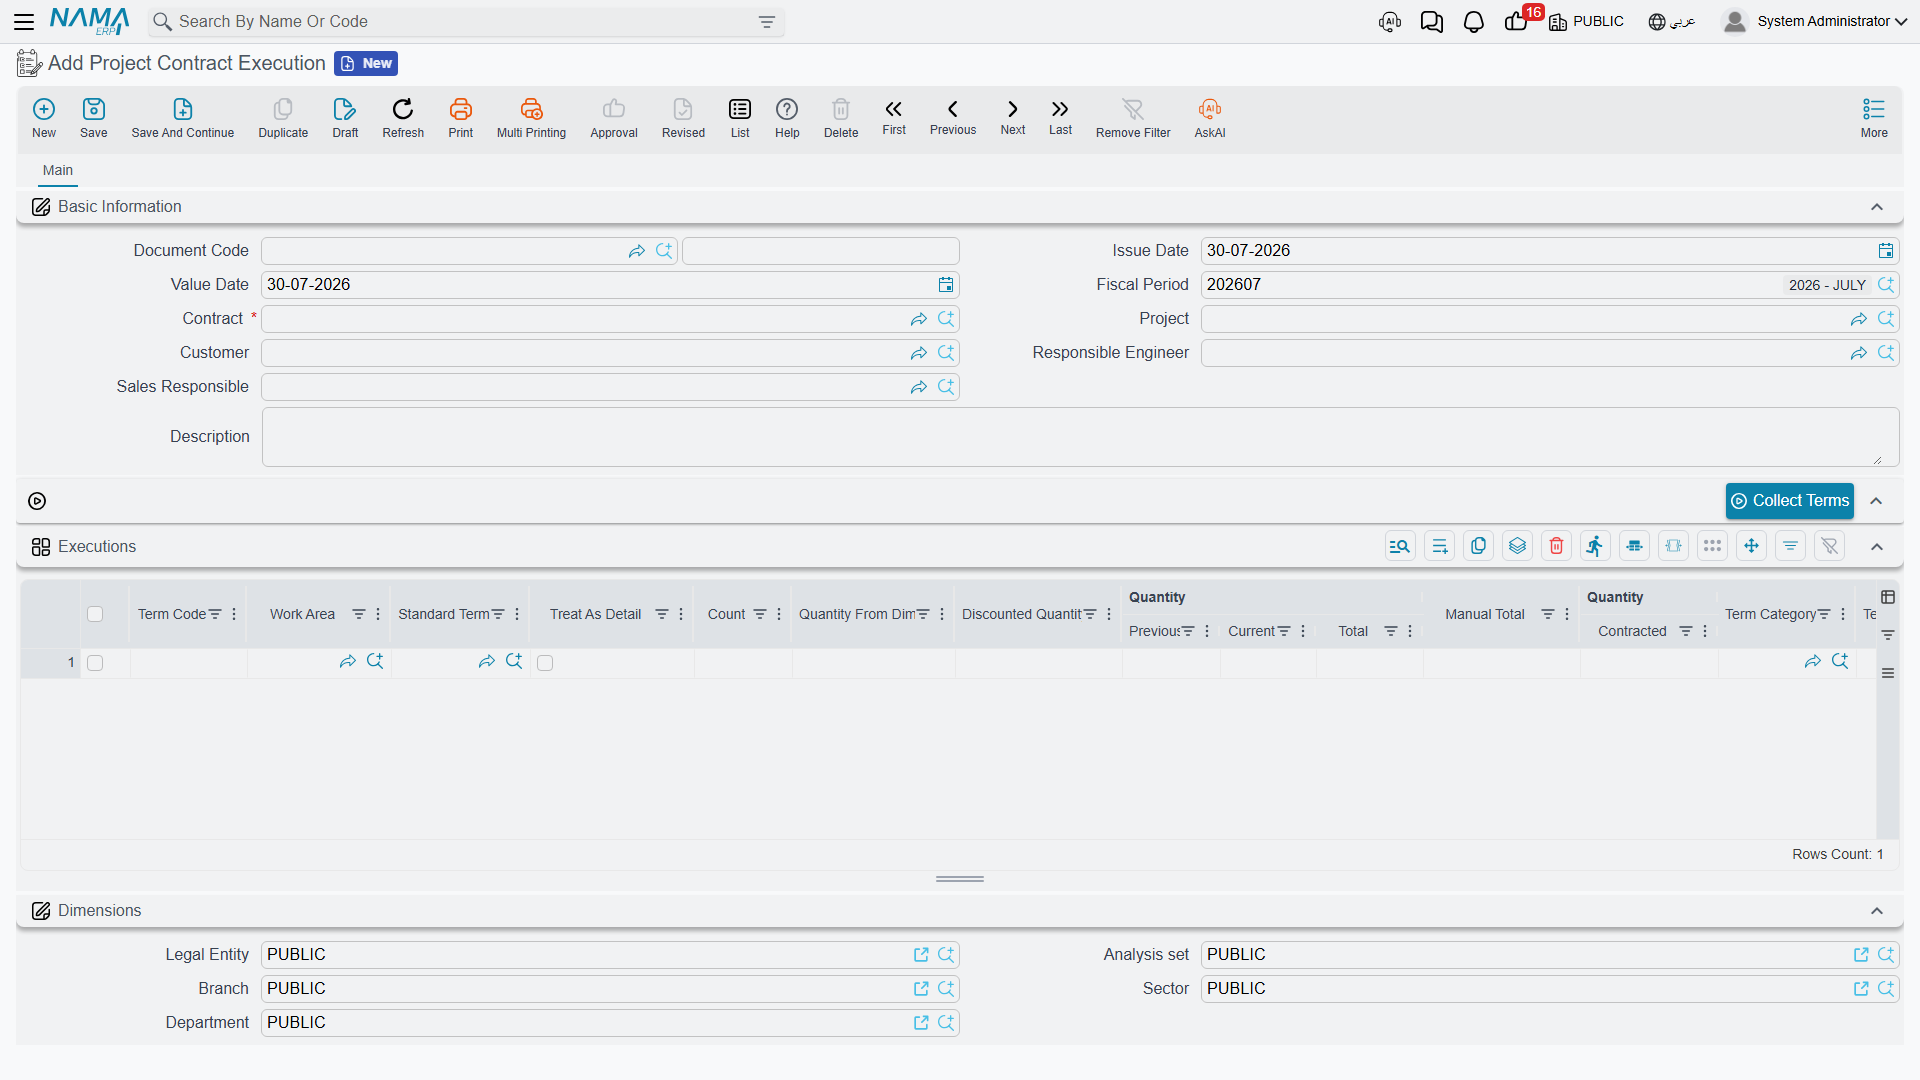Open the notifications bell icon
Viewport: 1920px width, 1080px height.
pos(1474,22)
